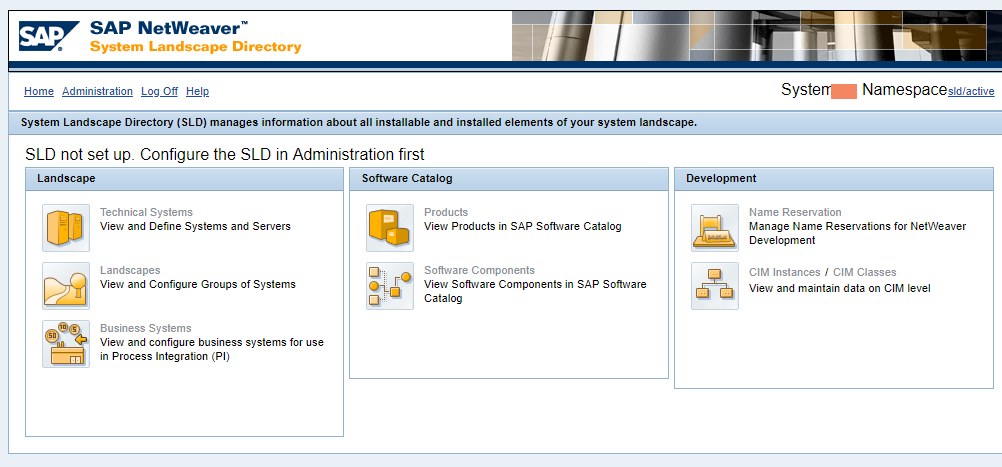
Task: Open the Help link
Action: pos(197,91)
